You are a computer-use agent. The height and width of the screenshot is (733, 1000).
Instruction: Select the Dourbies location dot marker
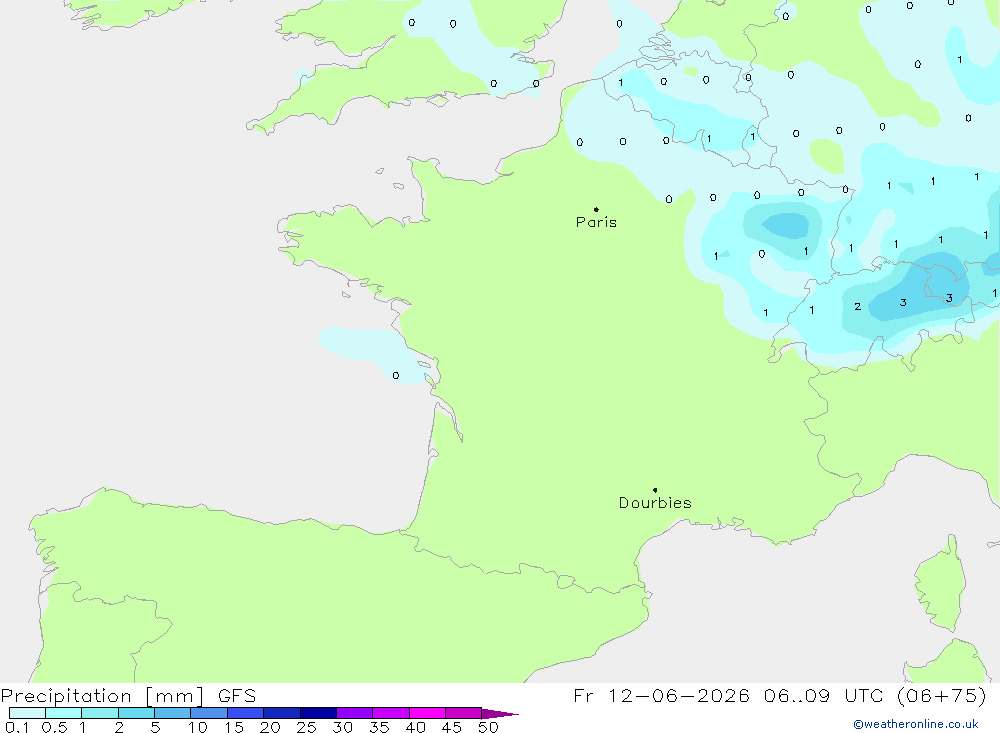tap(655, 490)
